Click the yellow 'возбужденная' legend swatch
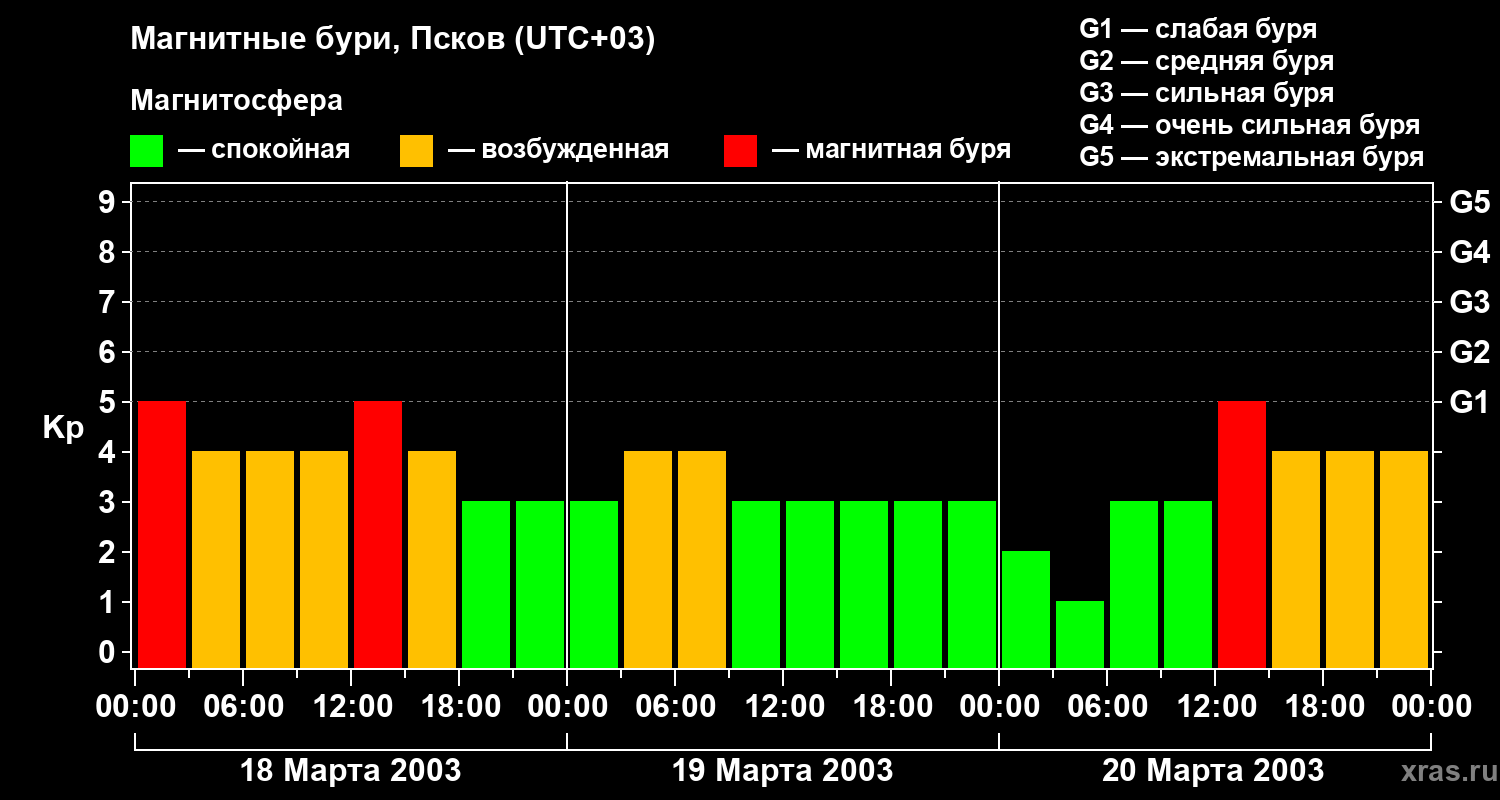Image resolution: width=1500 pixels, height=800 pixels. [x=416, y=151]
